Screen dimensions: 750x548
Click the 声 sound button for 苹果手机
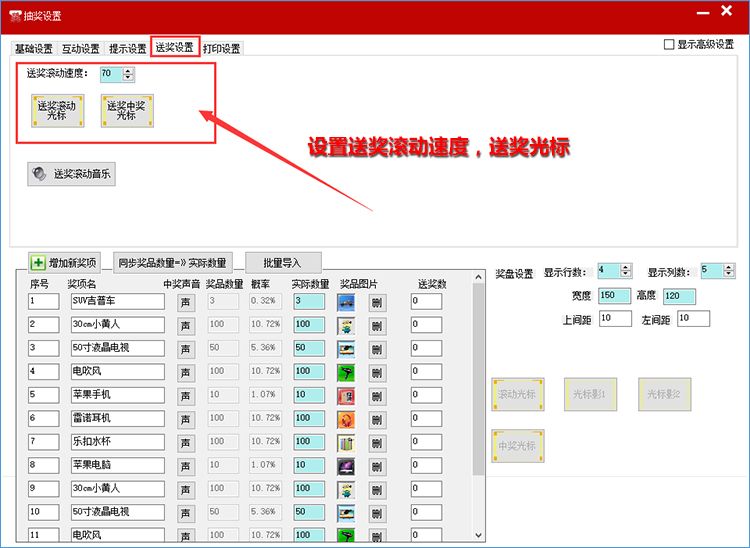point(186,394)
